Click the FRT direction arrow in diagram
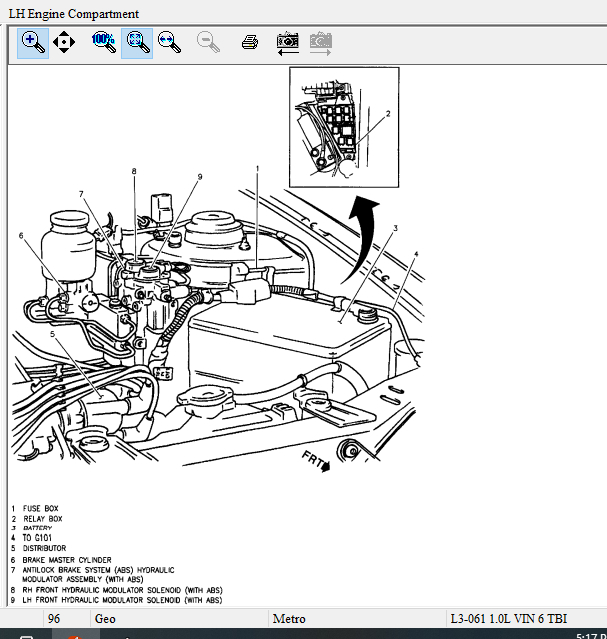 click(316, 461)
